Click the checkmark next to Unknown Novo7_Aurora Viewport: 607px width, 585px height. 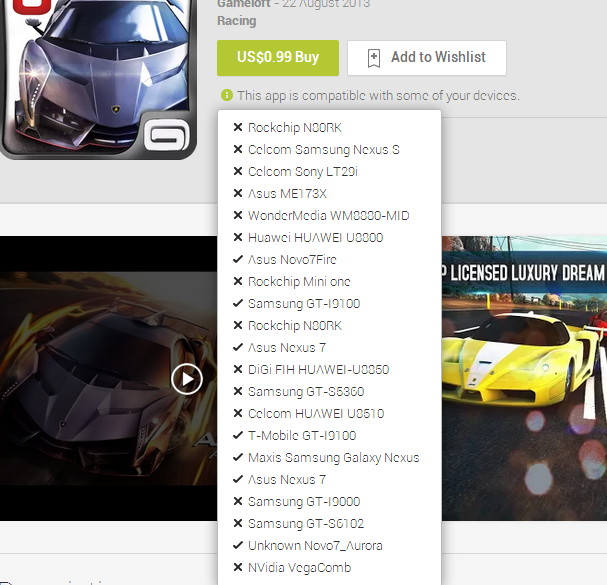click(x=238, y=546)
